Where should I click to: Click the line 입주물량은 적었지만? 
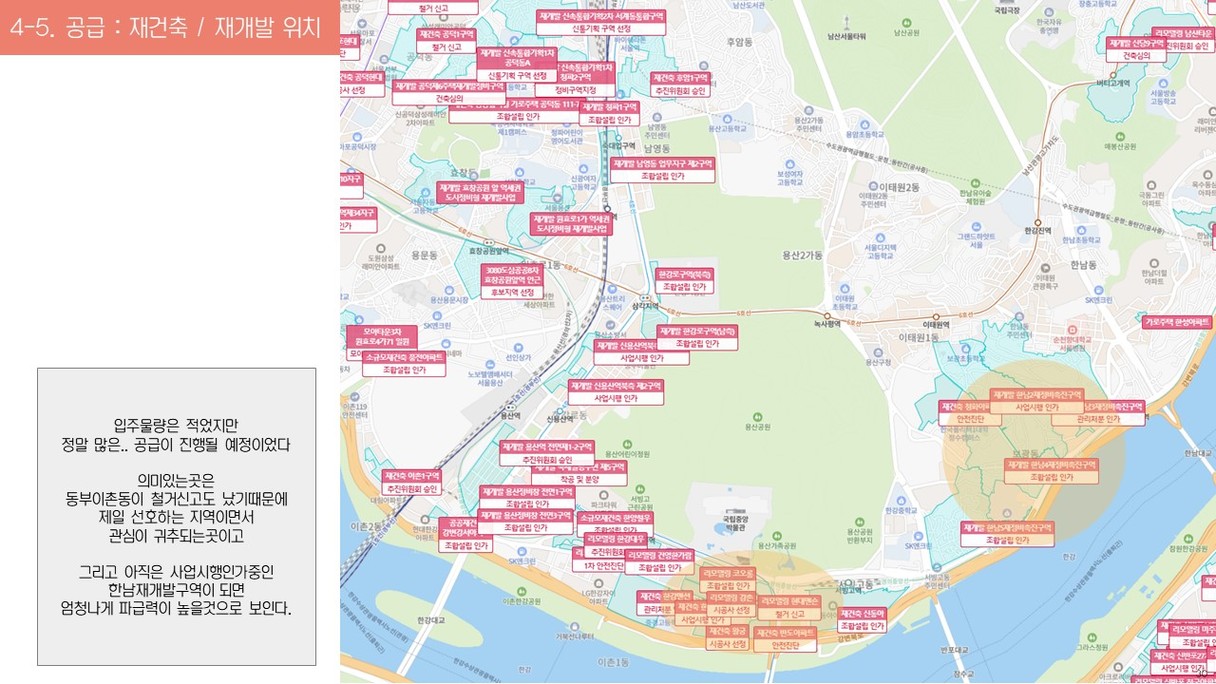click(x=176, y=424)
